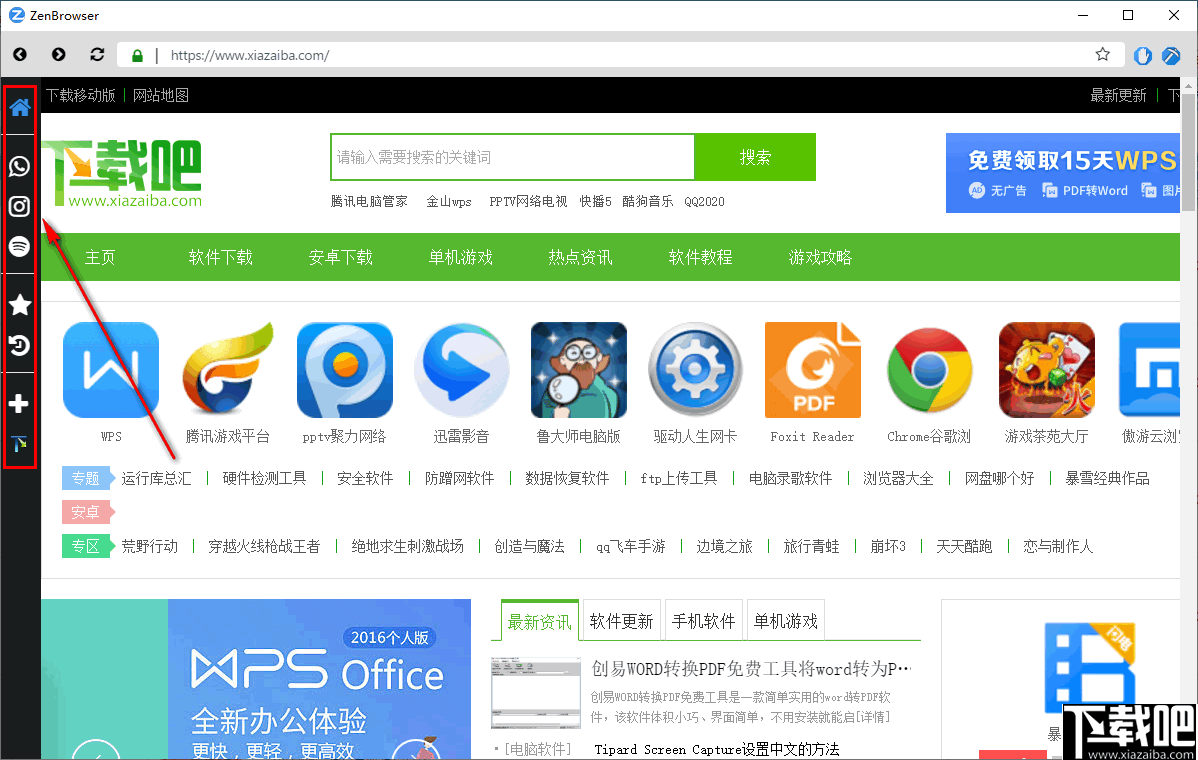Click inside the keyword search field
This screenshot has width=1198, height=760.
pyautogui.click(x=511, y=157)
